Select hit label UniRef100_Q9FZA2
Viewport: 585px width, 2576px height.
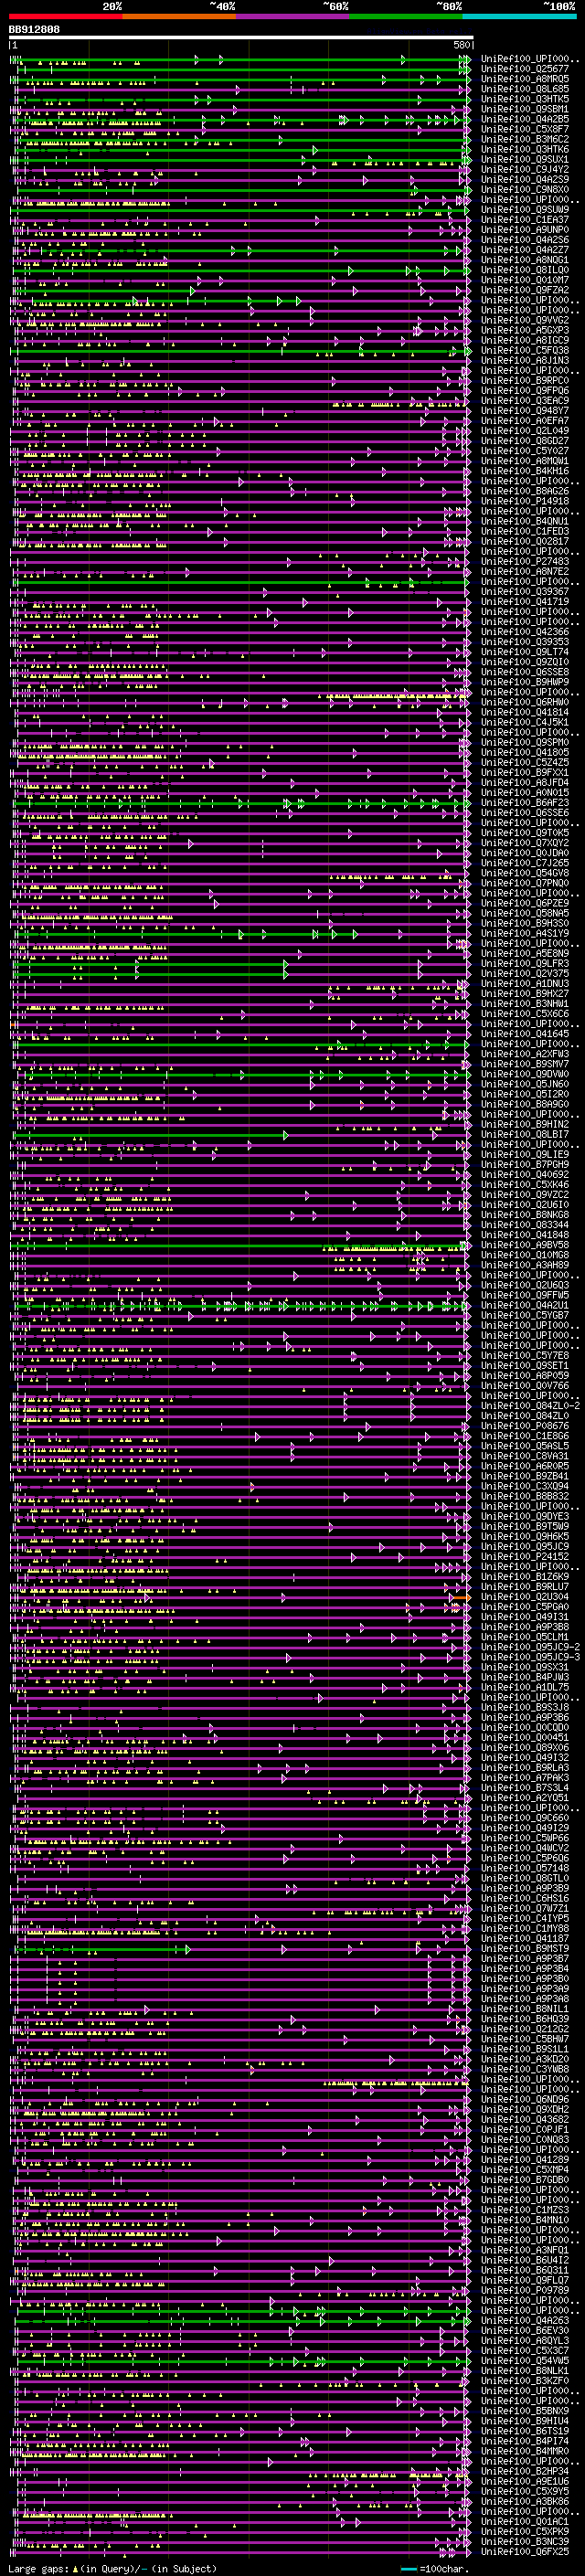pos(525,290)
